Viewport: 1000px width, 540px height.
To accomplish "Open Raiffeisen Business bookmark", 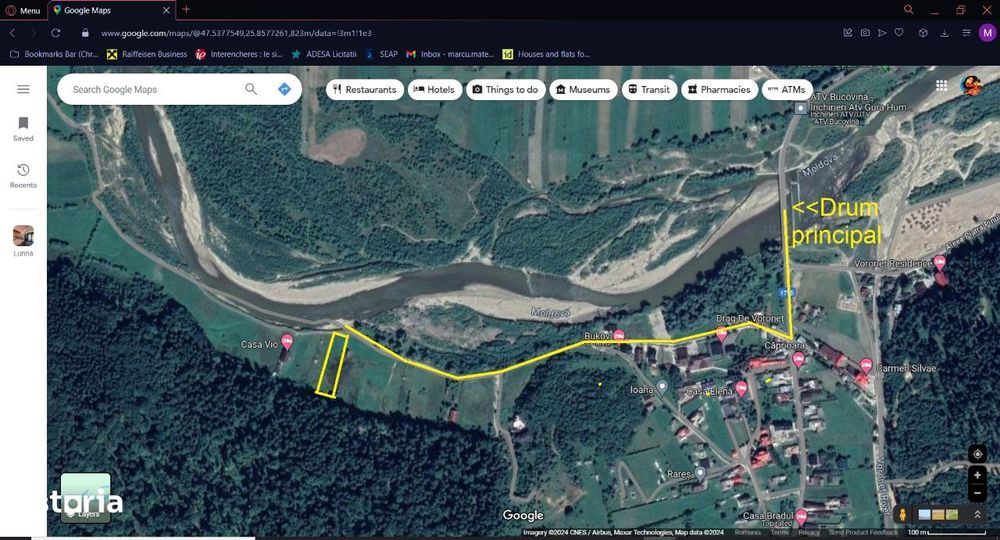I will coord(147,54).
